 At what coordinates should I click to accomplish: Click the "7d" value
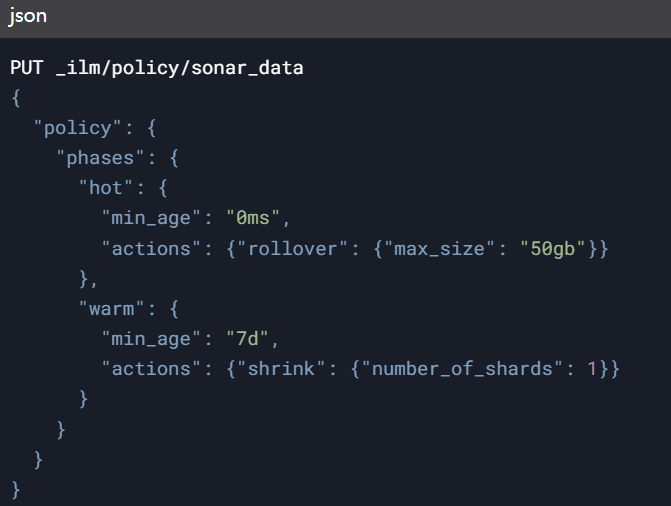(247, 339)
